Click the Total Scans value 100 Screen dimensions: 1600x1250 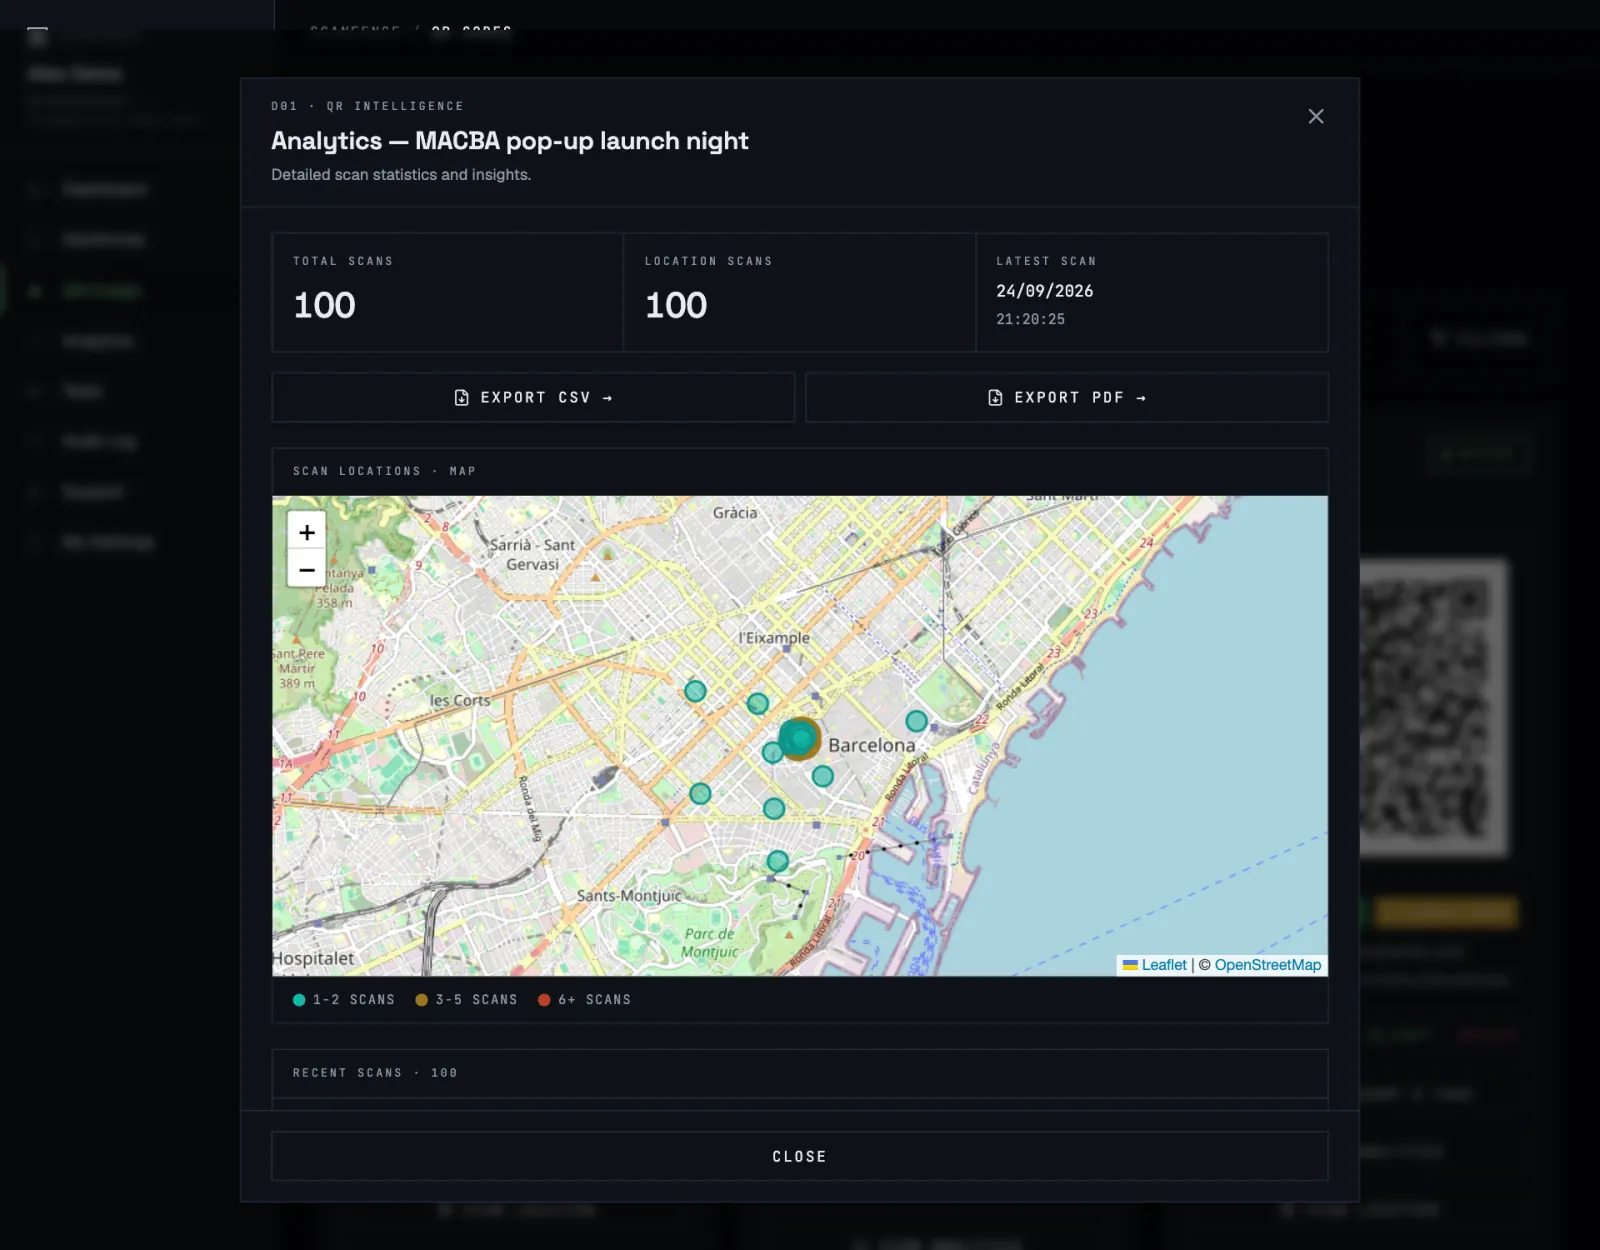tap(325, 305)
